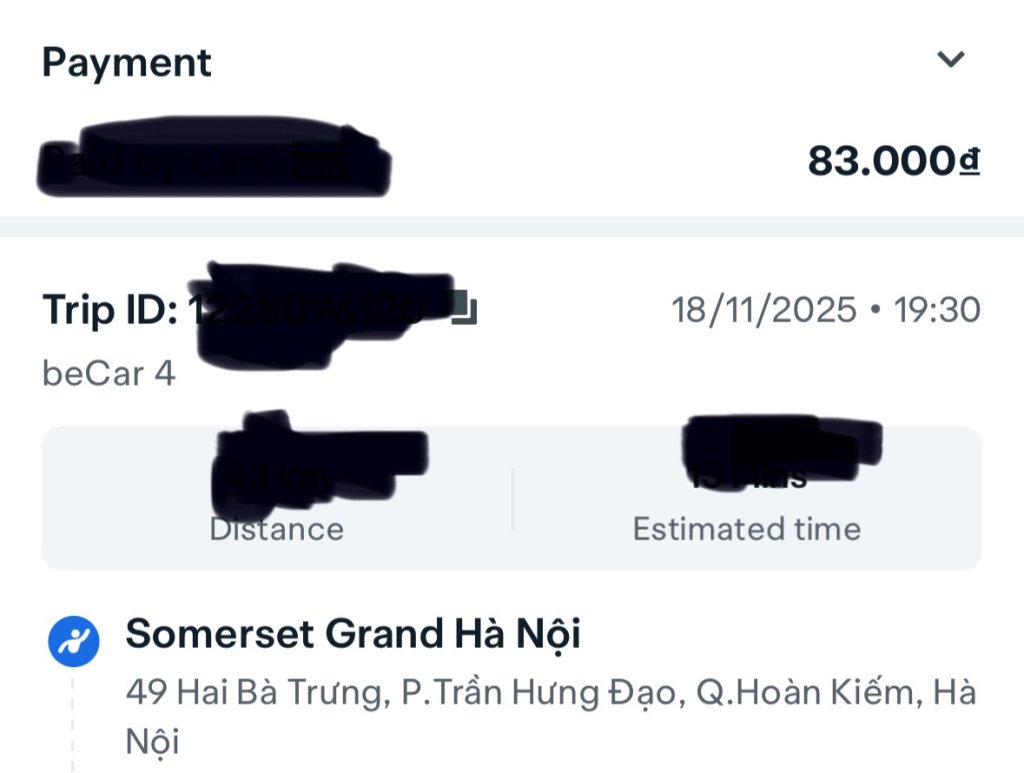Click the Trip ID label
Screen dimensions: 1024x773
pos(110,310)
